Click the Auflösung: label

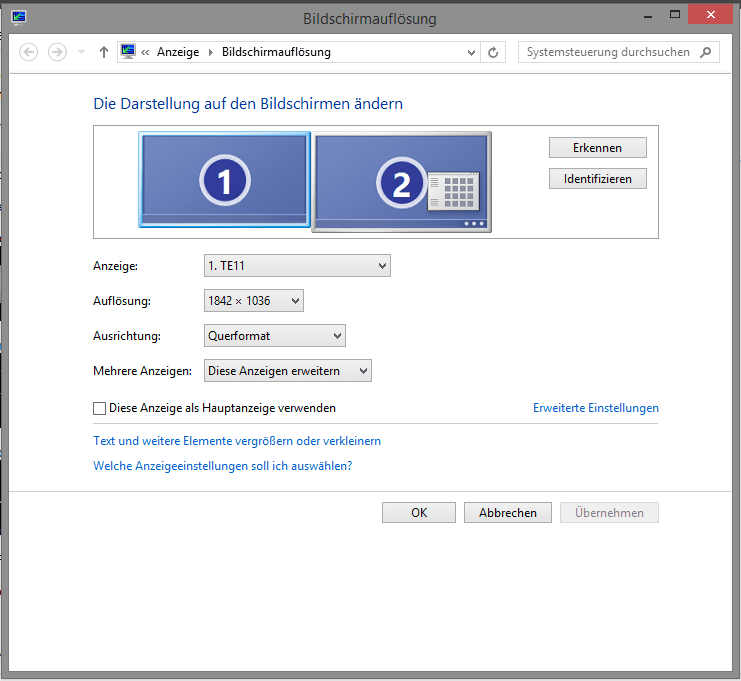(x=122, y=301)
